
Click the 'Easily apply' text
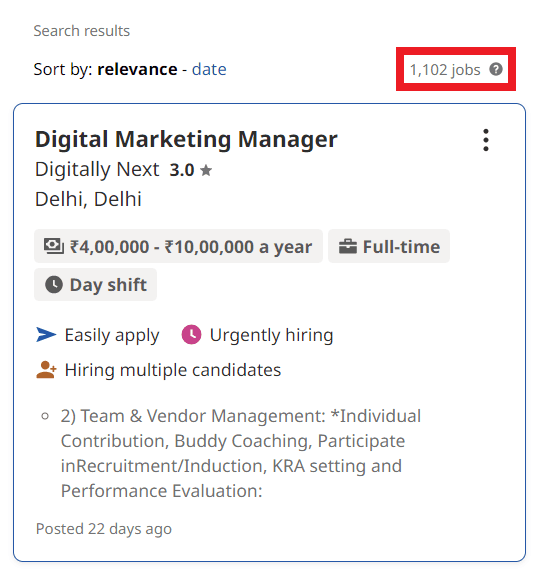coord(112,335)
